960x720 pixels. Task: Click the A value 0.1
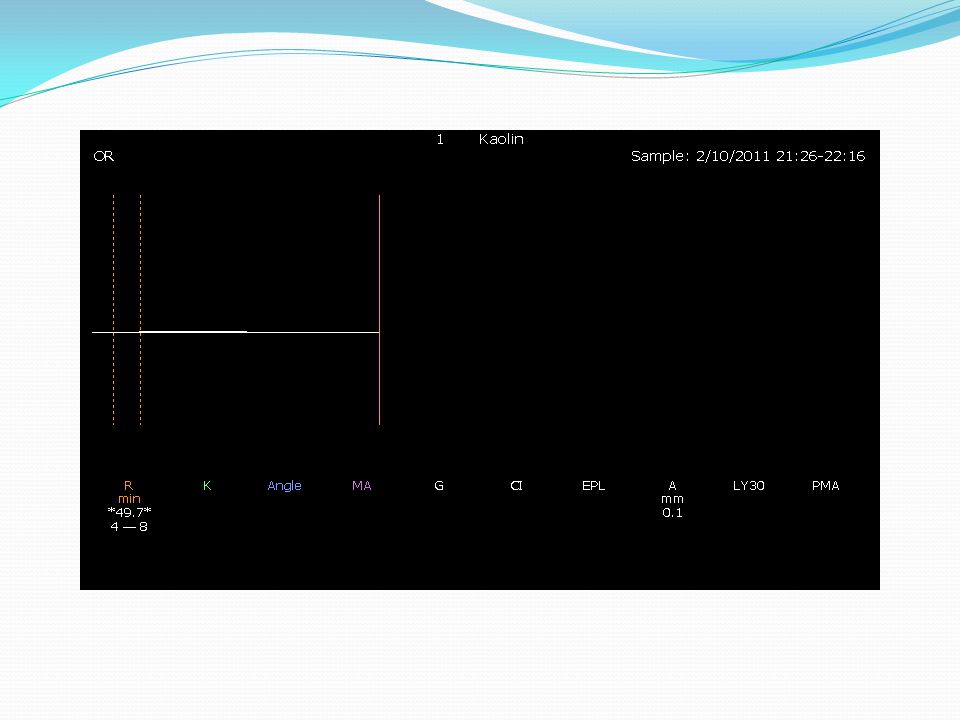coord(672,513)
